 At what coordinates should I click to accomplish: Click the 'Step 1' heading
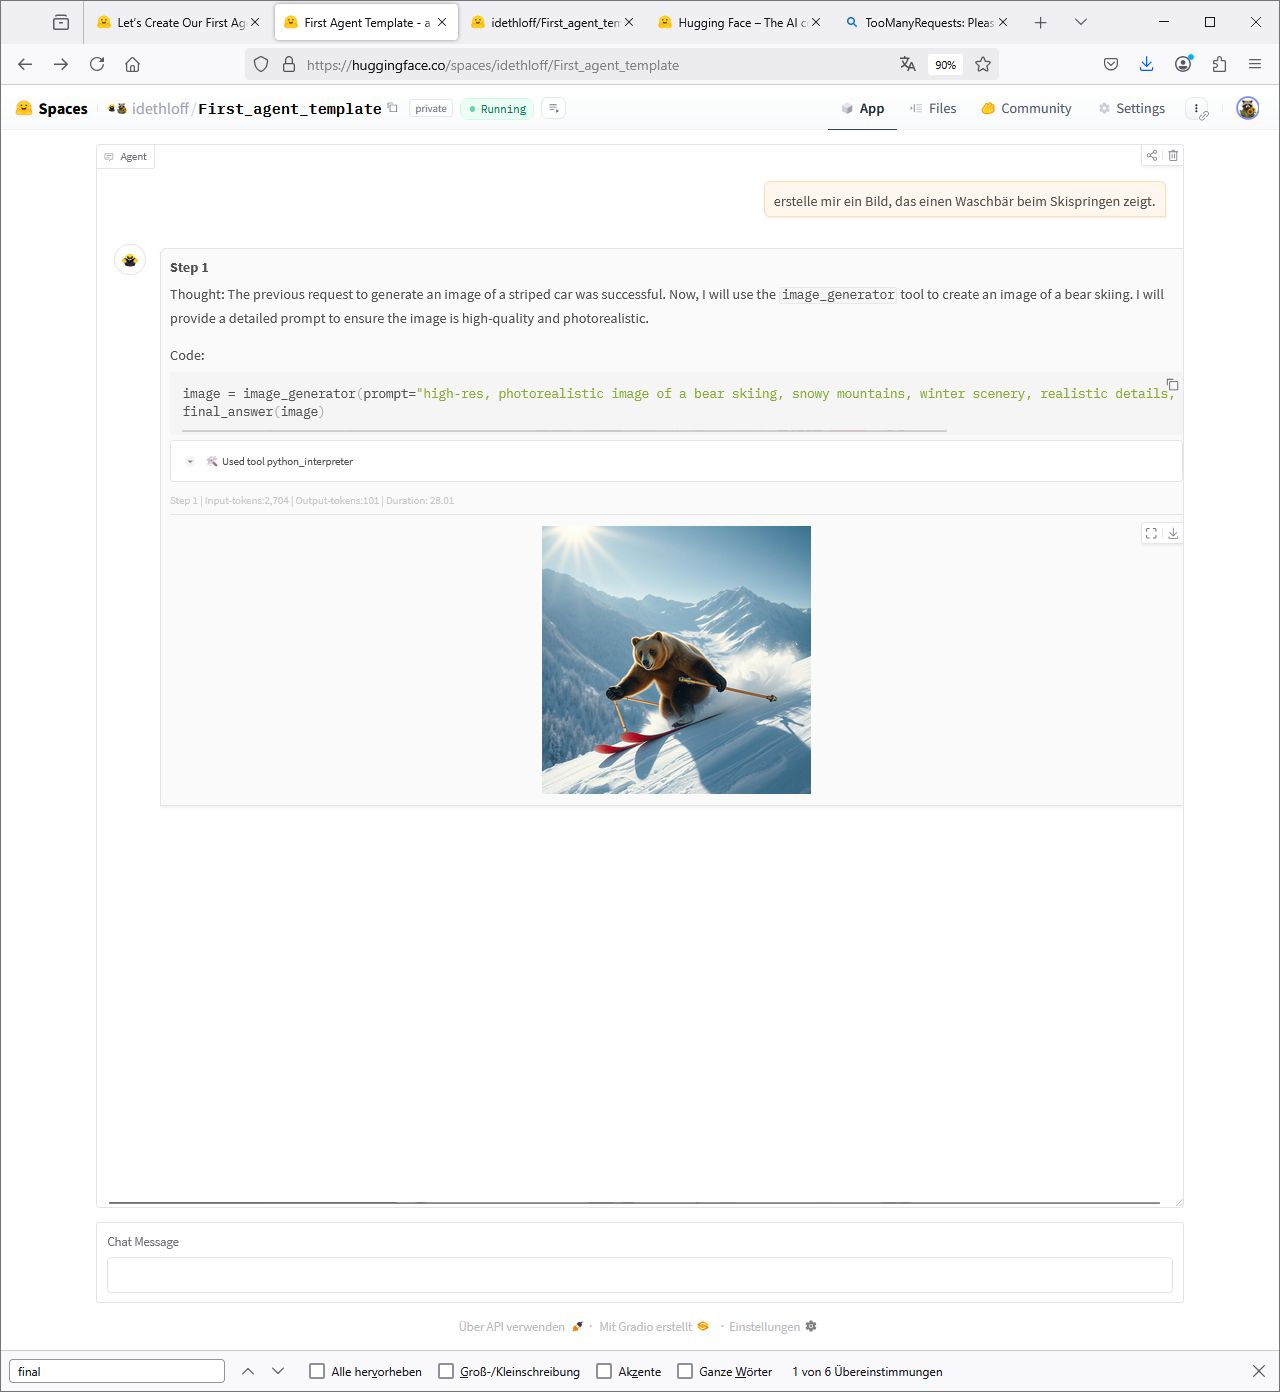click(x=189, y=267)
